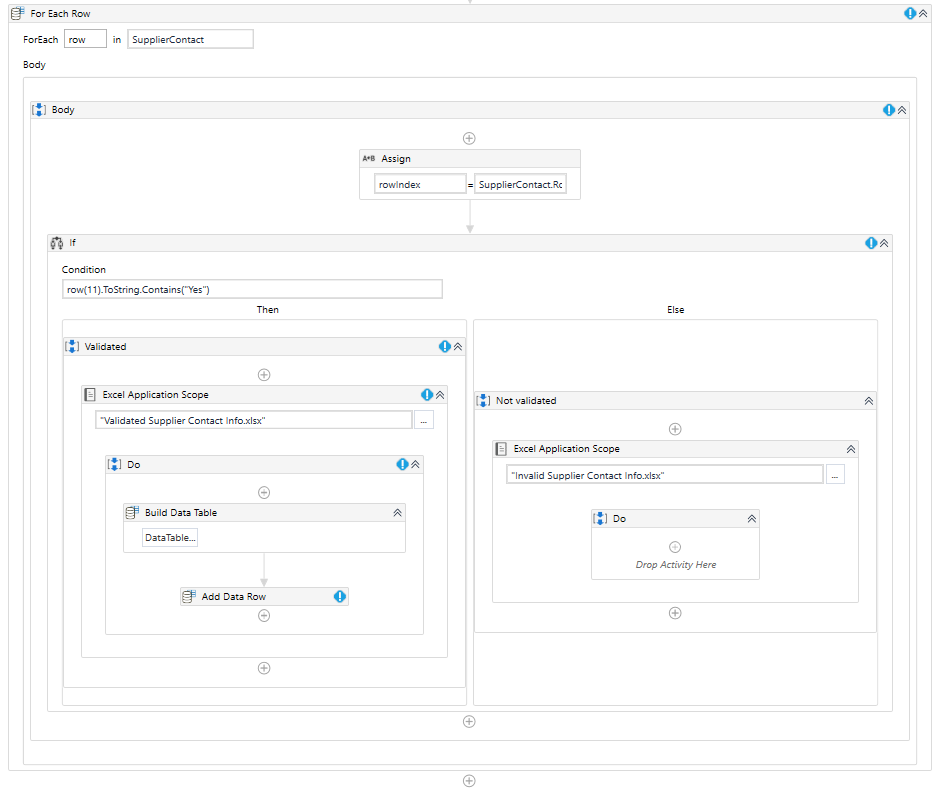Click the sequence icon on the Body container
Viewport: 945px width, 789px height.
point(39,109)
